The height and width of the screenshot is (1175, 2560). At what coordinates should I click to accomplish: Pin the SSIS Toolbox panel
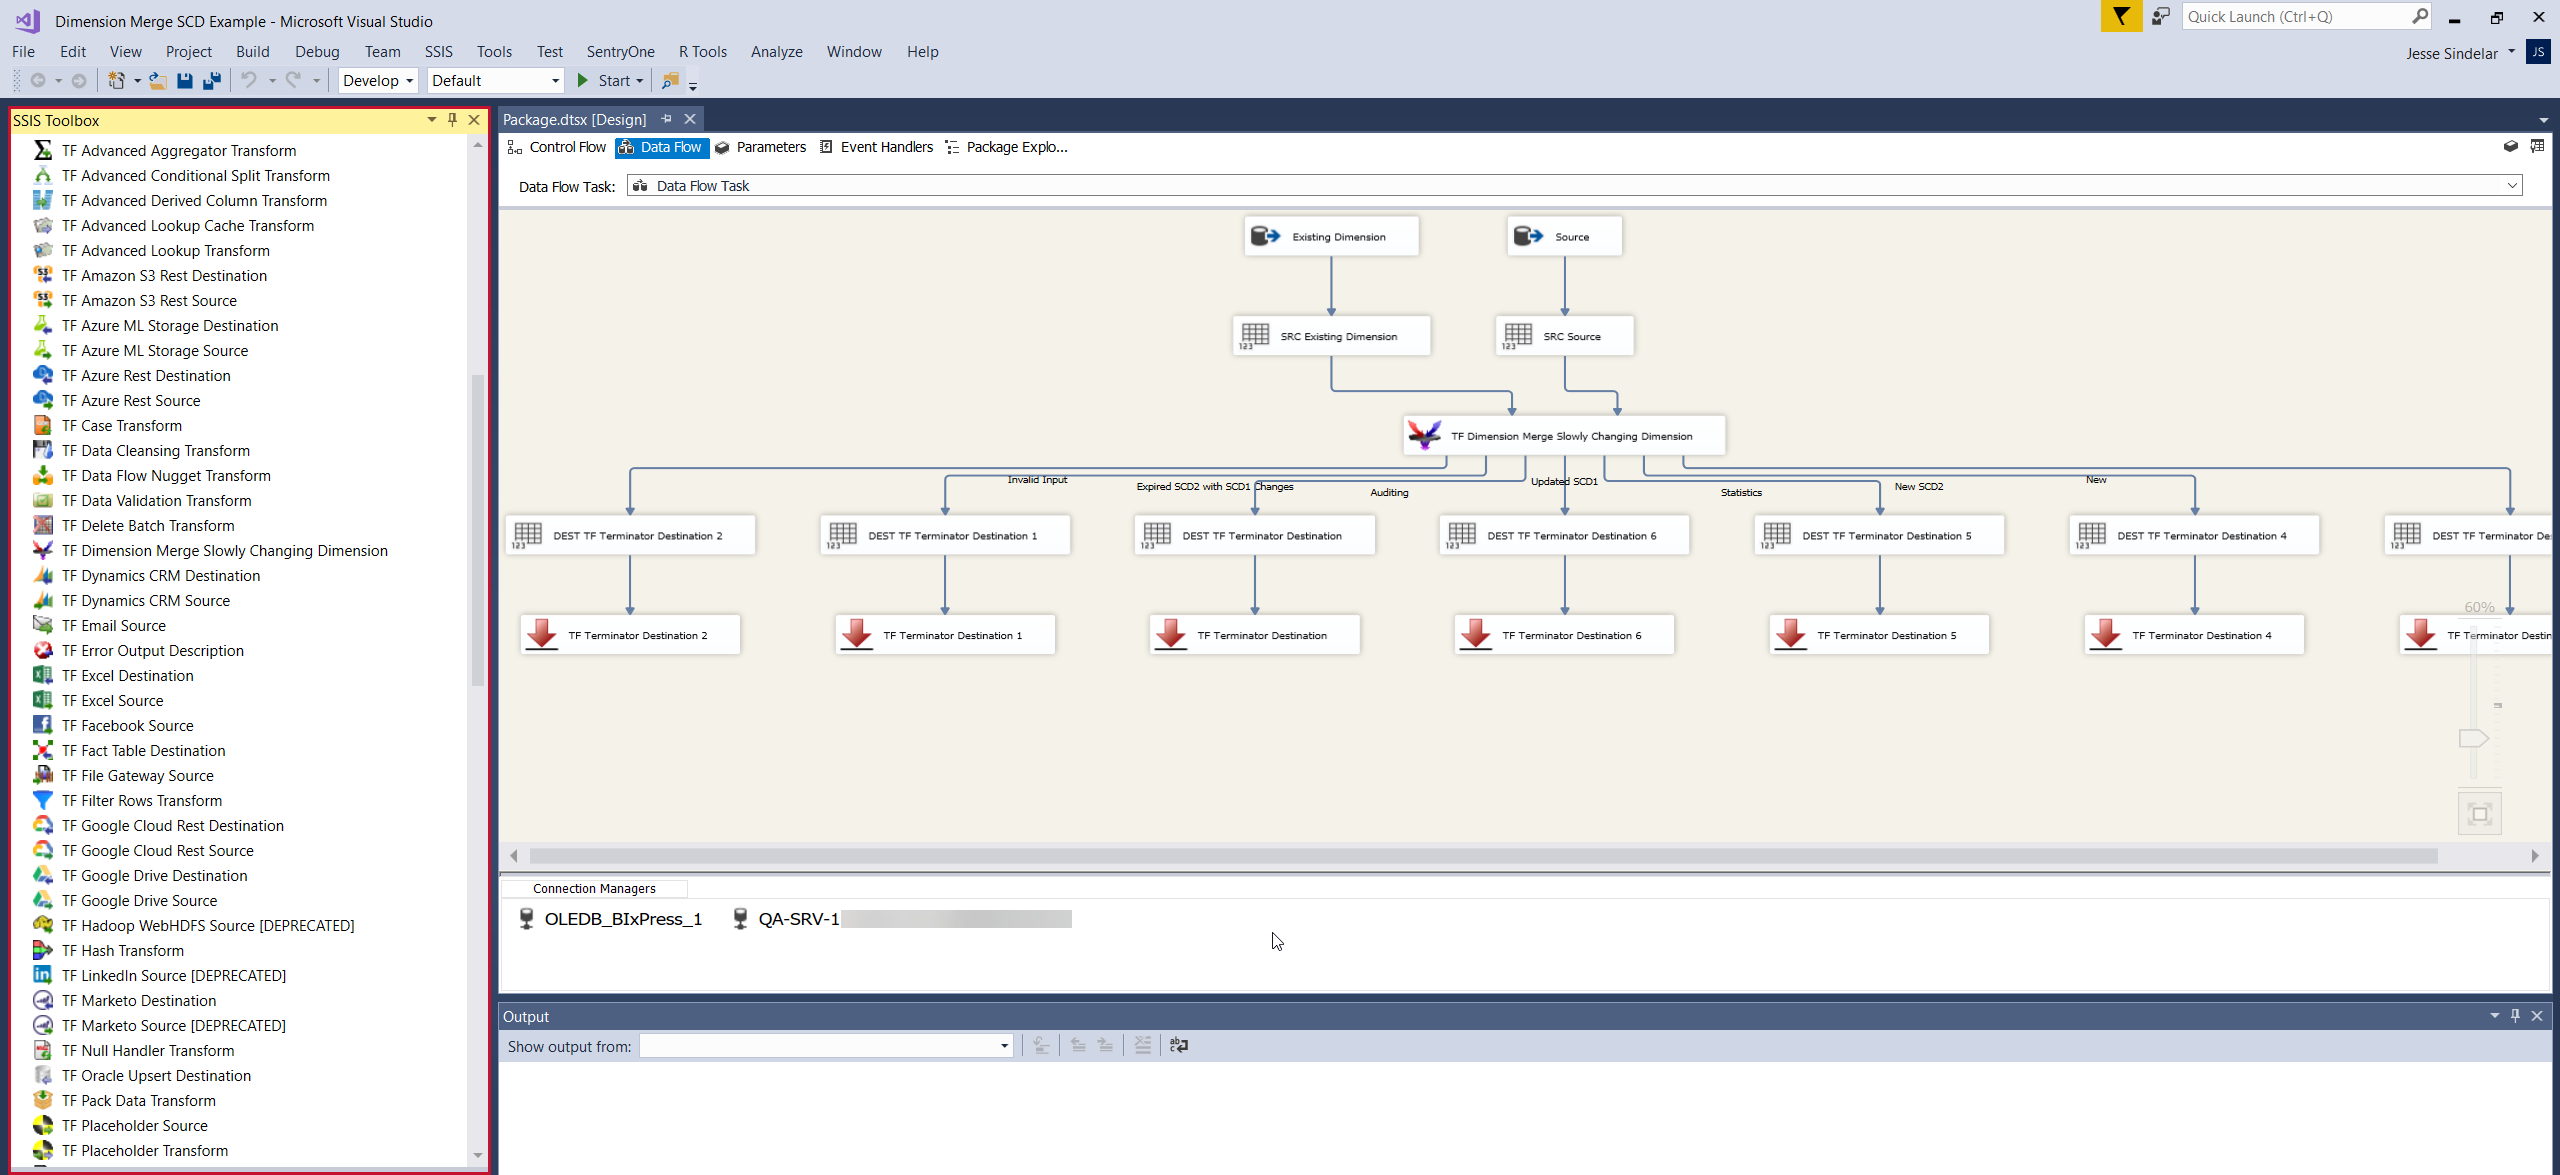pyautogui.click(x=452, y=119)
